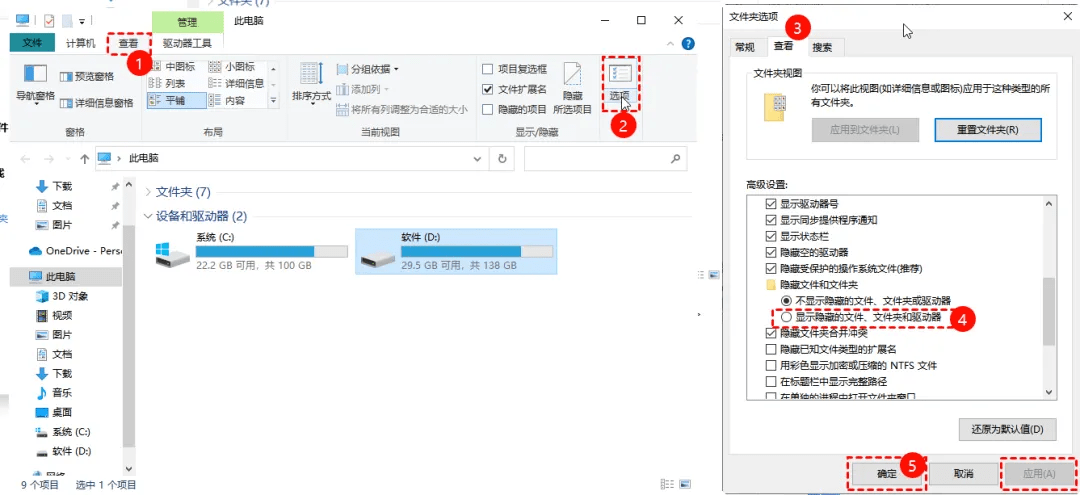This screenshot has height=495, width=1080.
Task: Open 3D 对象 in navigation tree
Action: point(62,296)
